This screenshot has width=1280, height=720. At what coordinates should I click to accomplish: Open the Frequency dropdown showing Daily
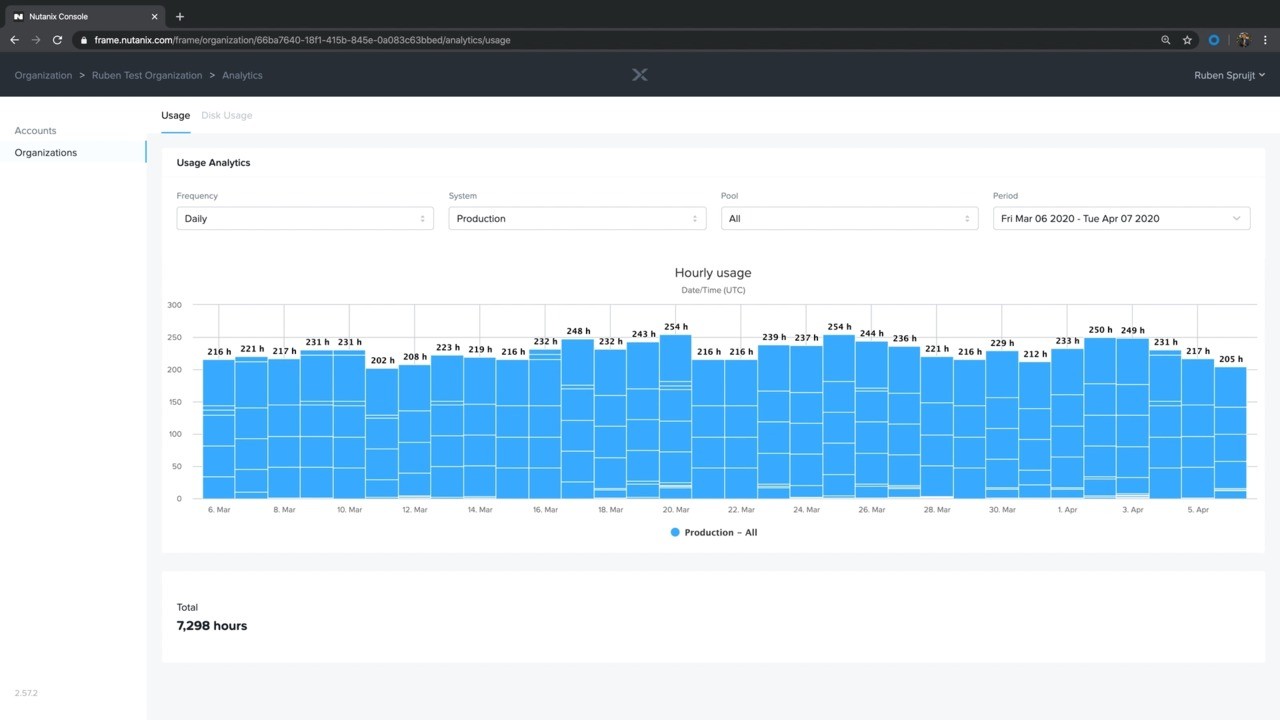tap(304, 218)
